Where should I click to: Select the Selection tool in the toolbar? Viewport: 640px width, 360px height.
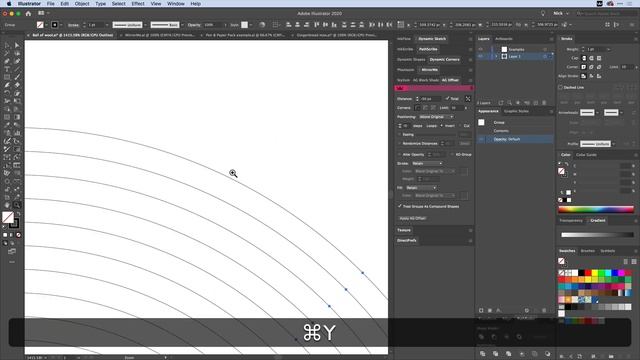(7, 45)
